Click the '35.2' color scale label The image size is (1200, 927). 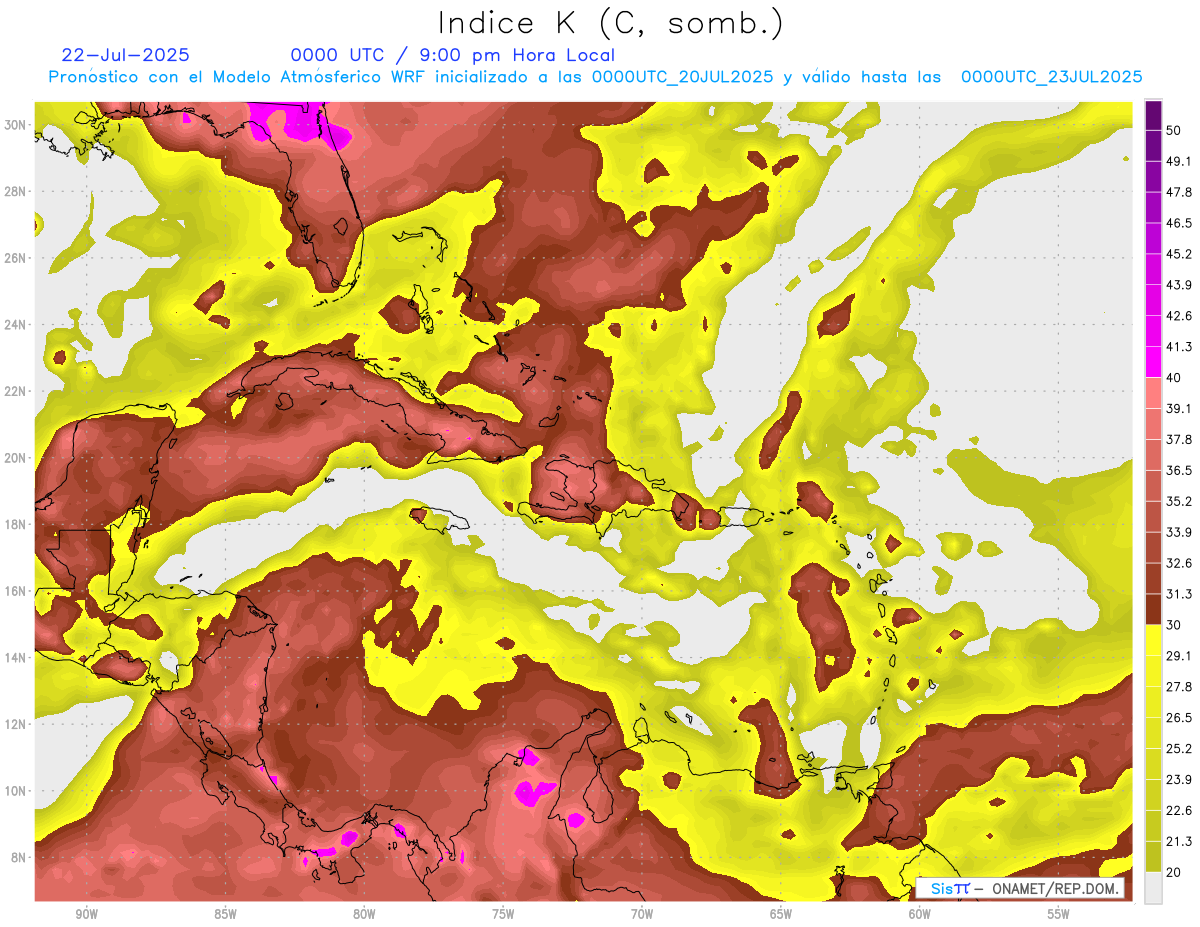(x=1178, y=501)
